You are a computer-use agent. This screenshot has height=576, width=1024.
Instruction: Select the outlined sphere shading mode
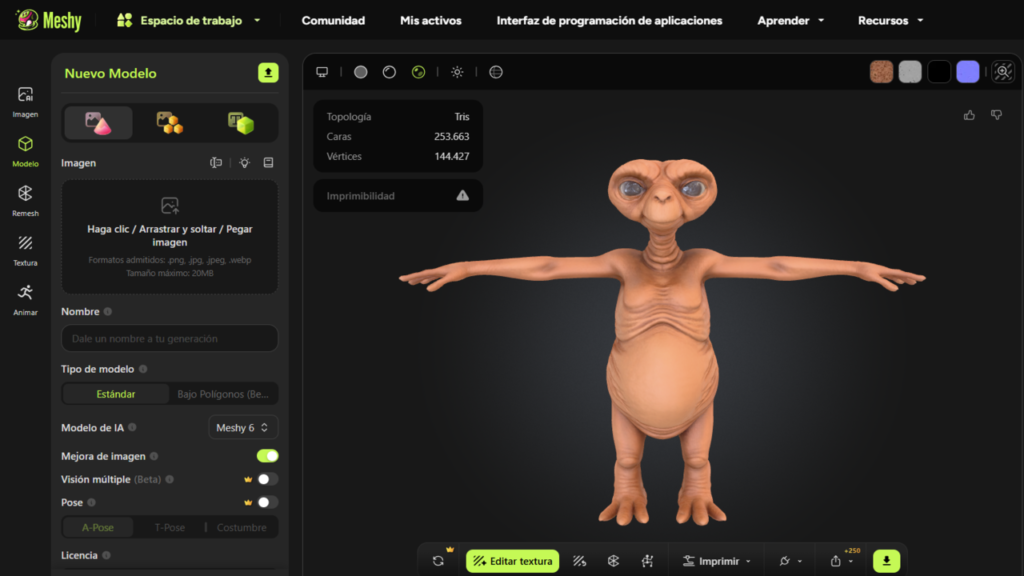point(389,72)
